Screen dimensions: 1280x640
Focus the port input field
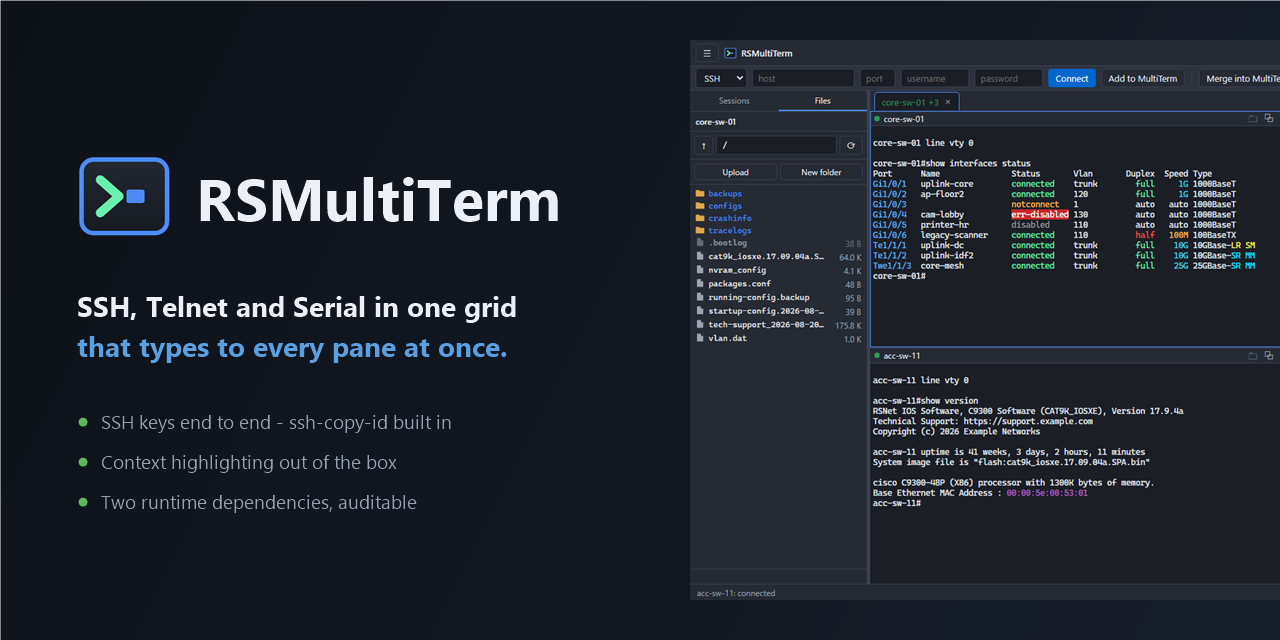click(877, 78)
